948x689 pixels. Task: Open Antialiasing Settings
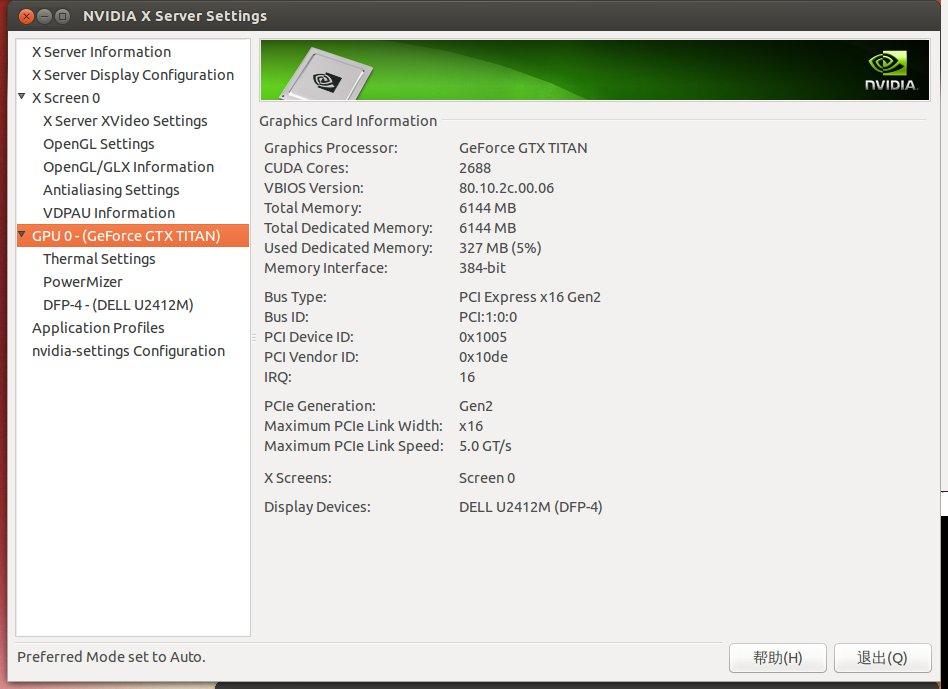(x=111, y=190)
